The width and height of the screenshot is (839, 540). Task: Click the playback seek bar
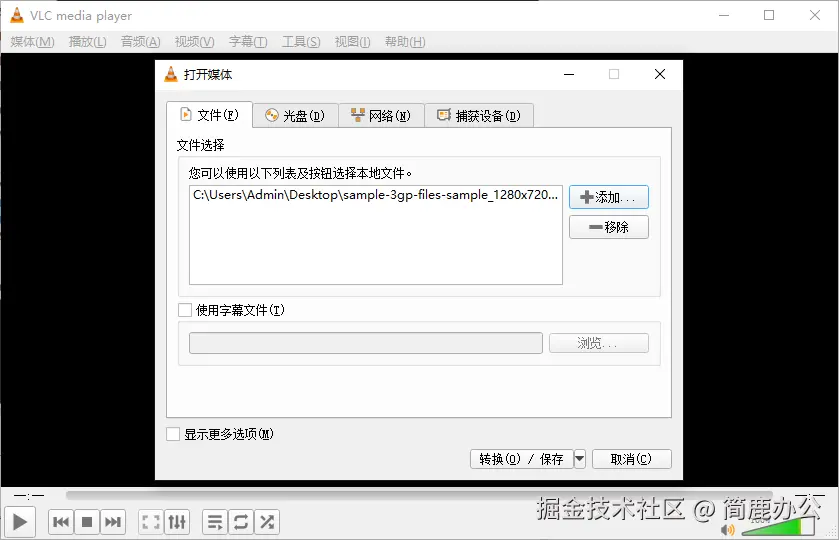[x=419, y=495]
